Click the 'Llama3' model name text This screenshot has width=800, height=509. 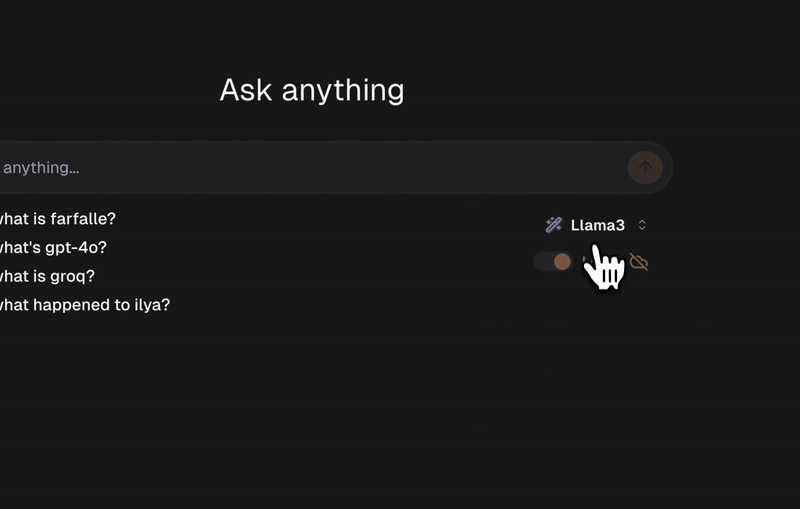pos(597,225)
